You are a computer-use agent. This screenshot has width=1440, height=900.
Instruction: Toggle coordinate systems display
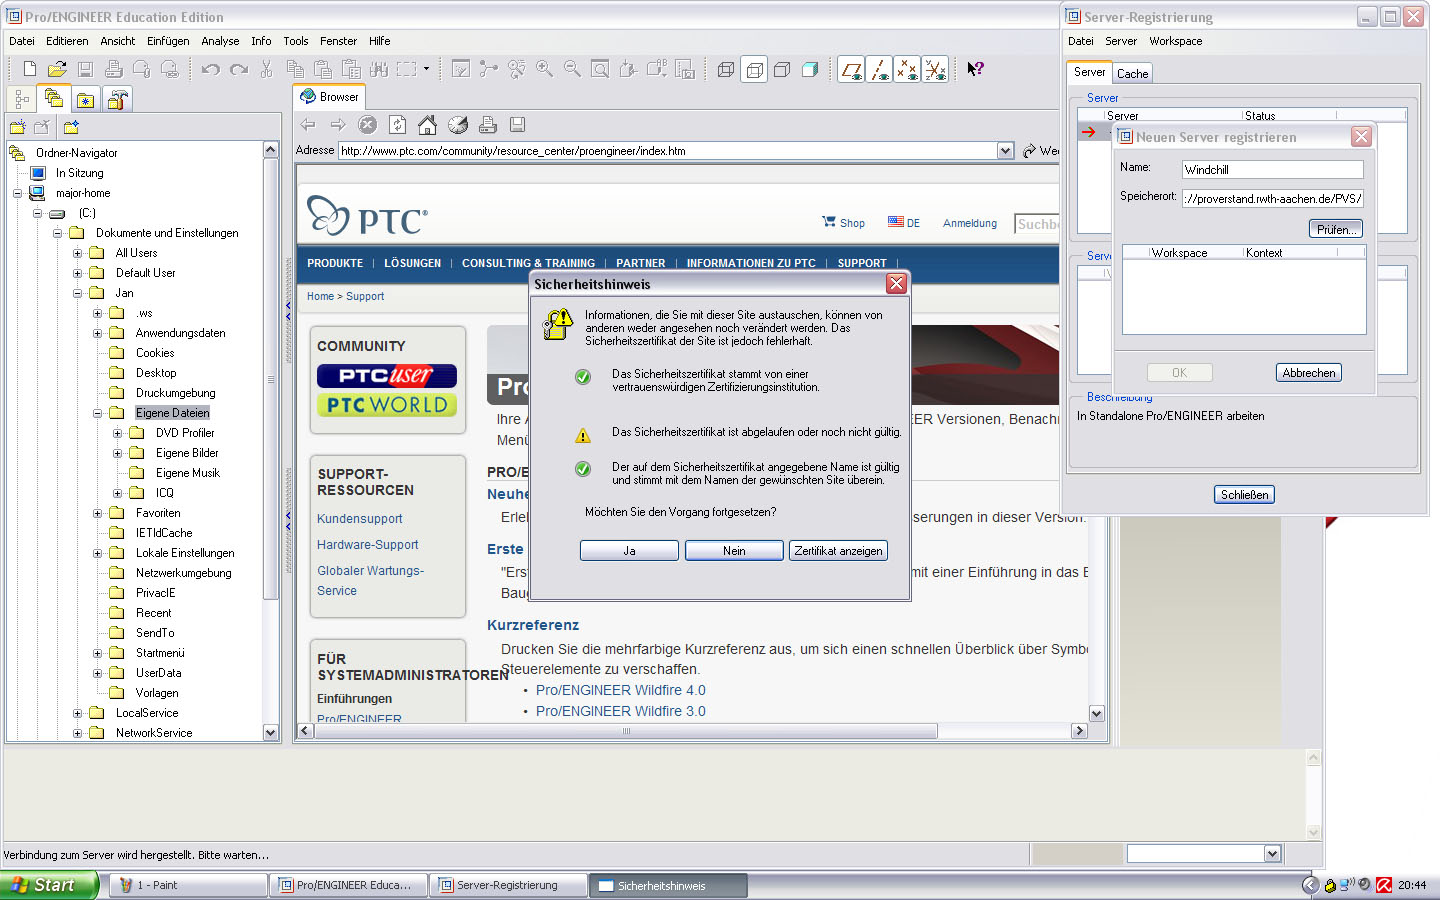click(935, 69)
